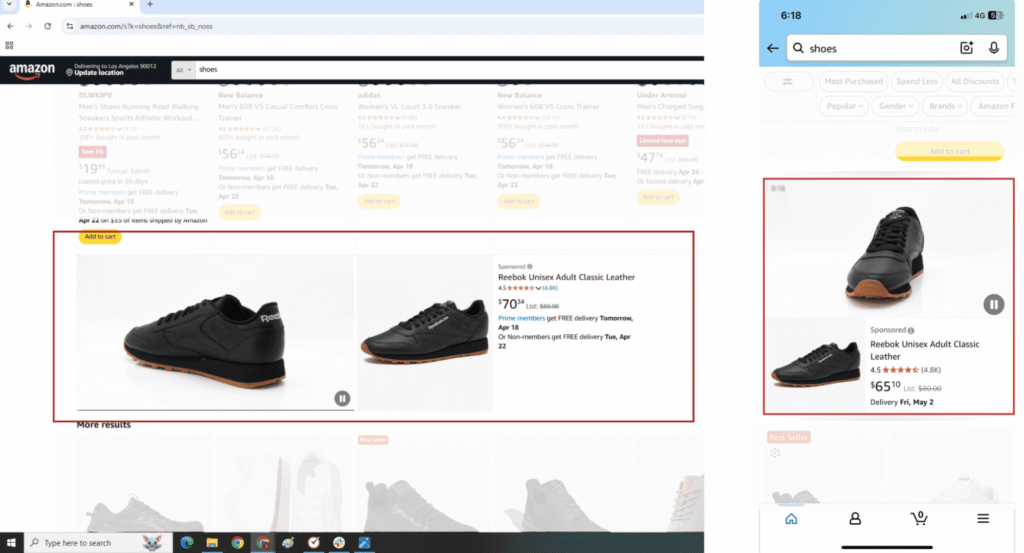Click the Best Seller badge under More results

[x=373, y=440]
